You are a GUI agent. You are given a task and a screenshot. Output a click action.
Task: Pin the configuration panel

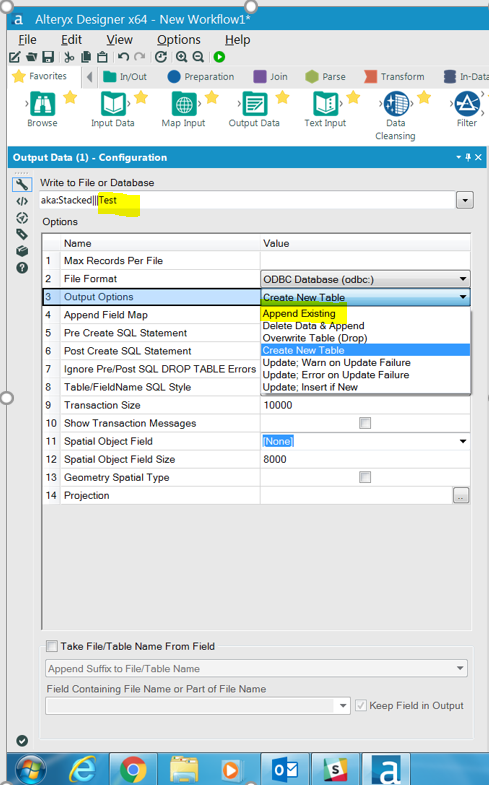point(468,157)
